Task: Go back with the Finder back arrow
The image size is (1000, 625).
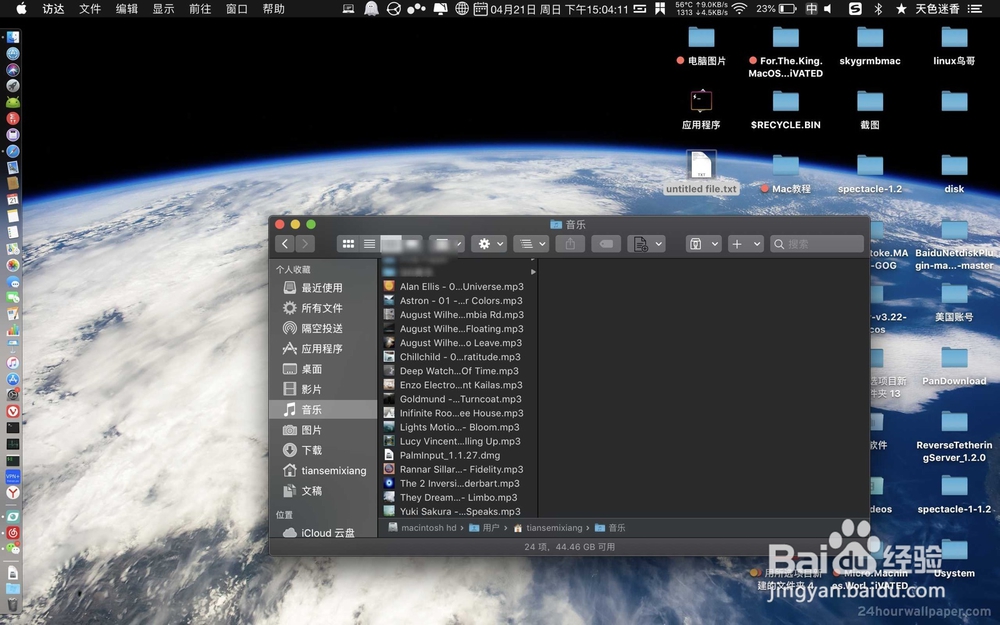Action: click(x=285, y=244)
